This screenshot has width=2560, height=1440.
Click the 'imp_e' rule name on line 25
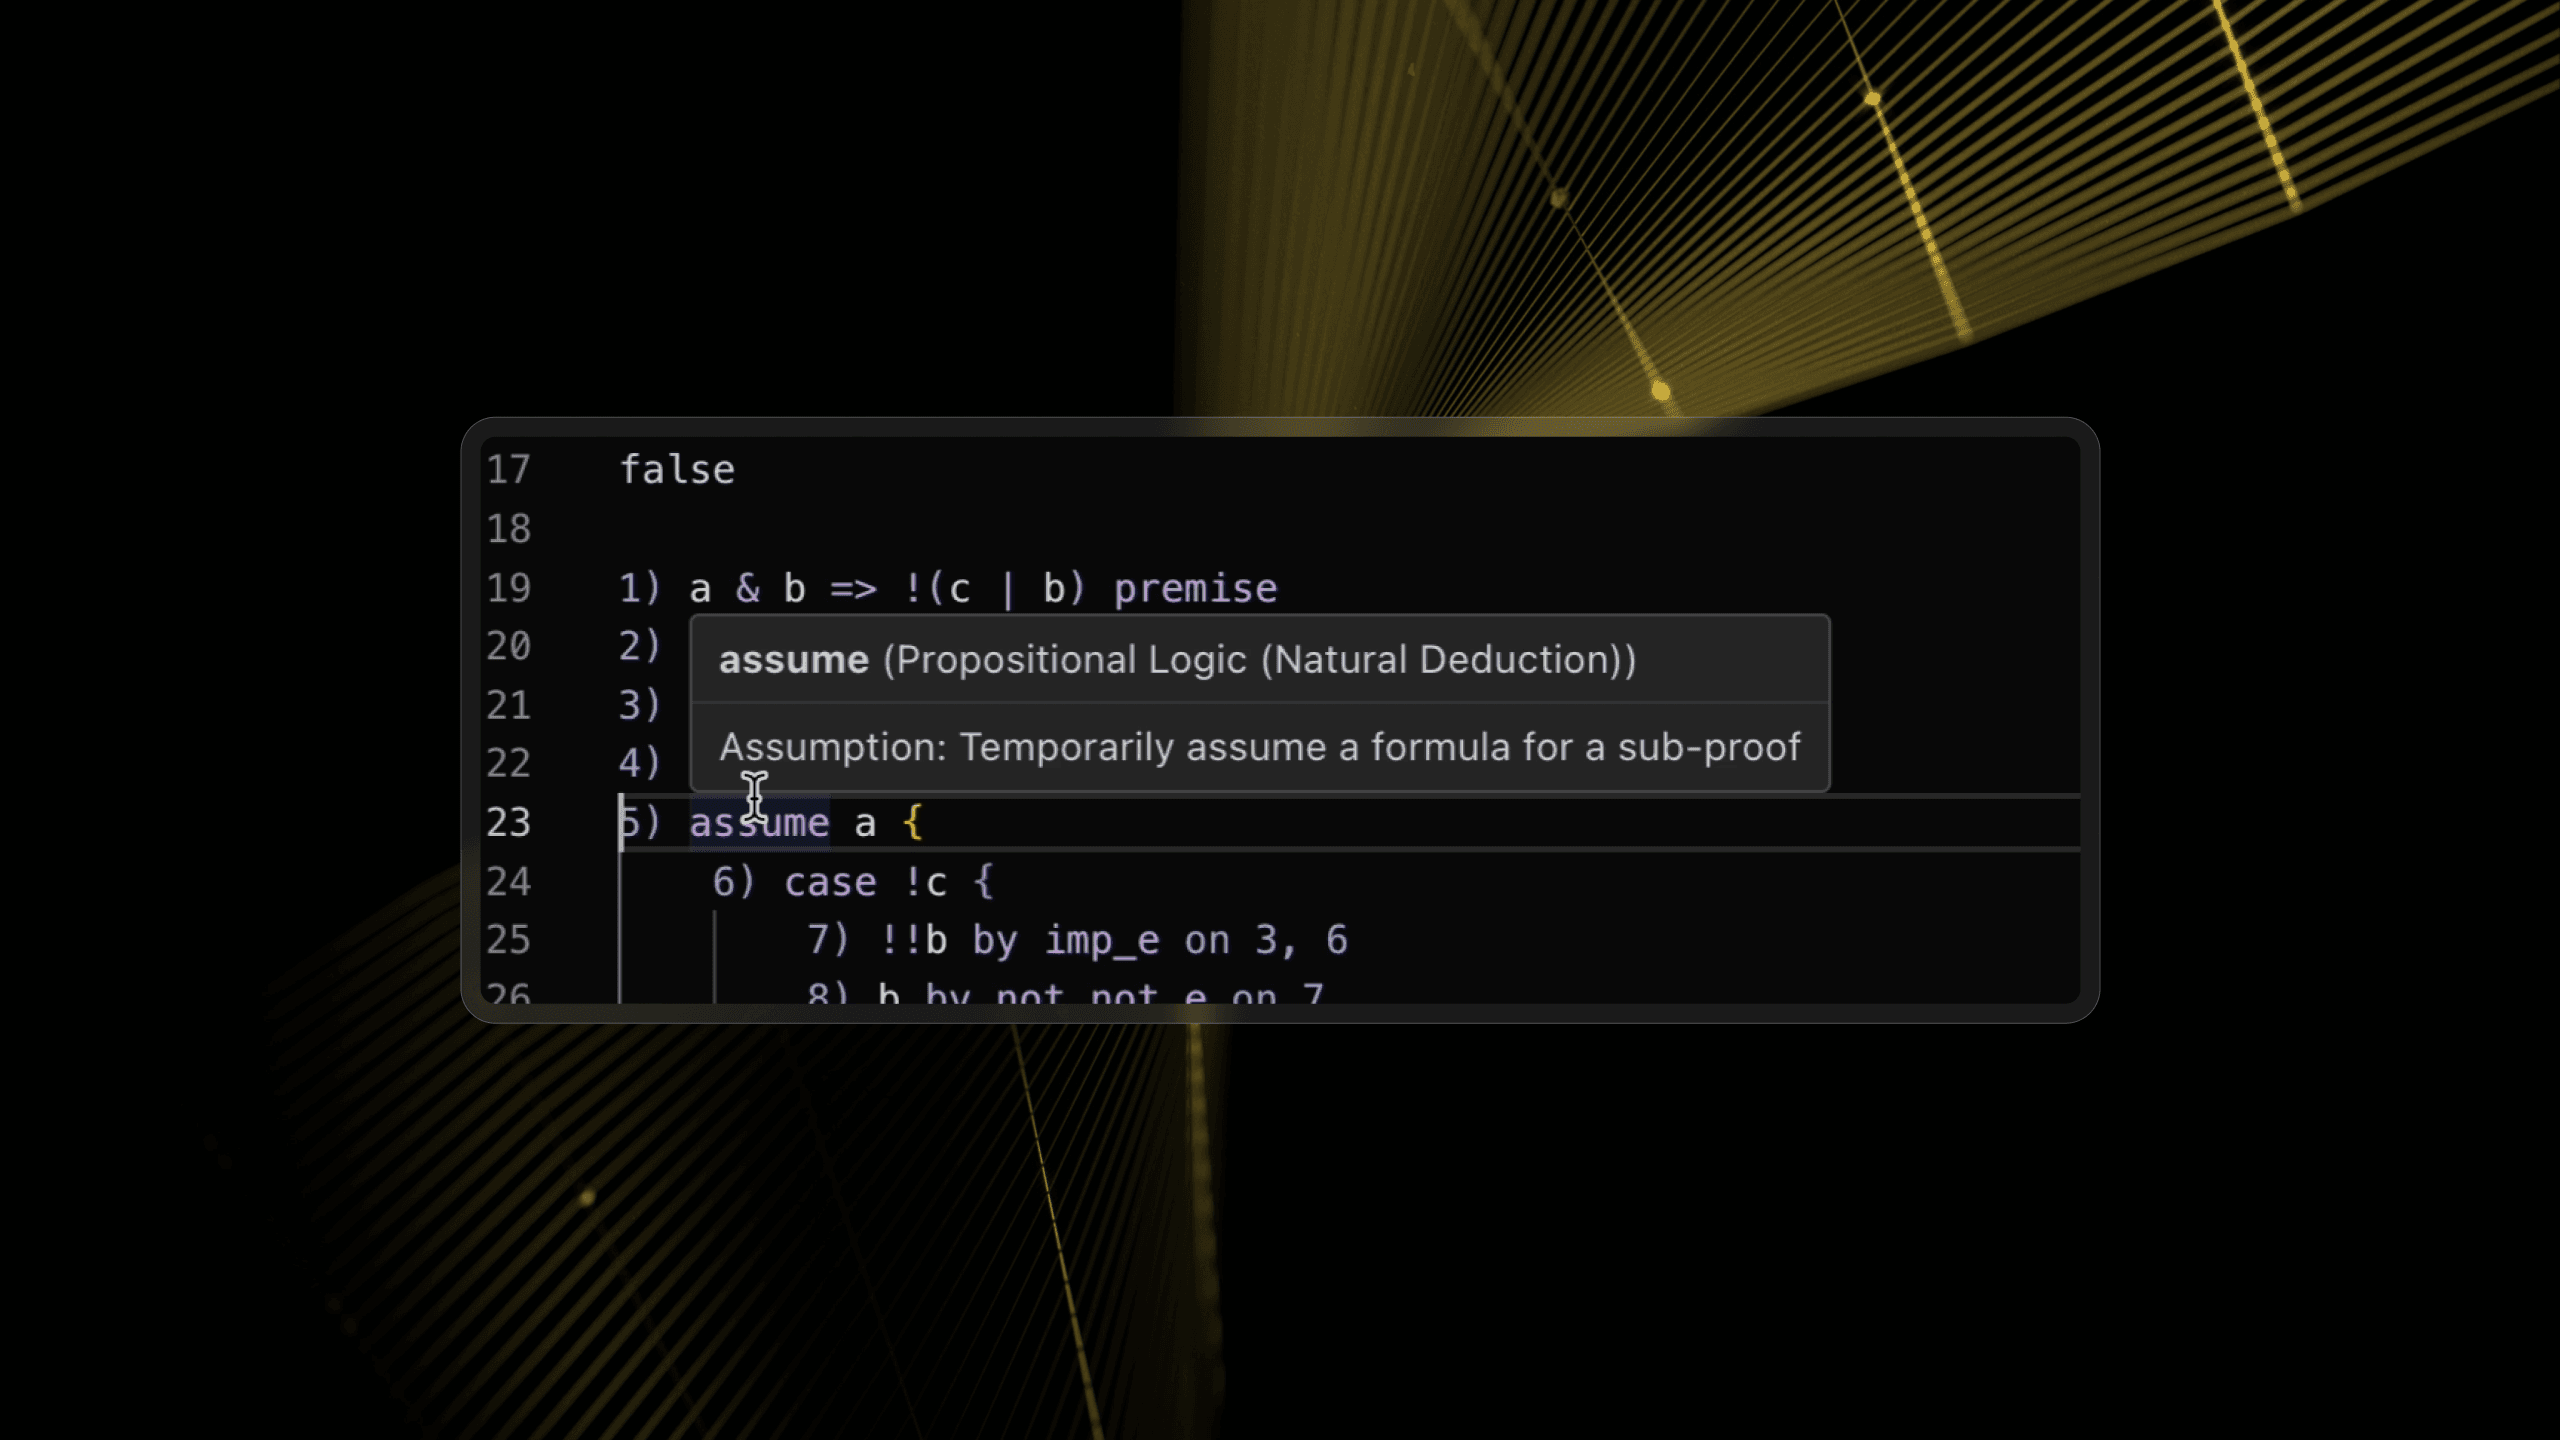[1102, 941]
